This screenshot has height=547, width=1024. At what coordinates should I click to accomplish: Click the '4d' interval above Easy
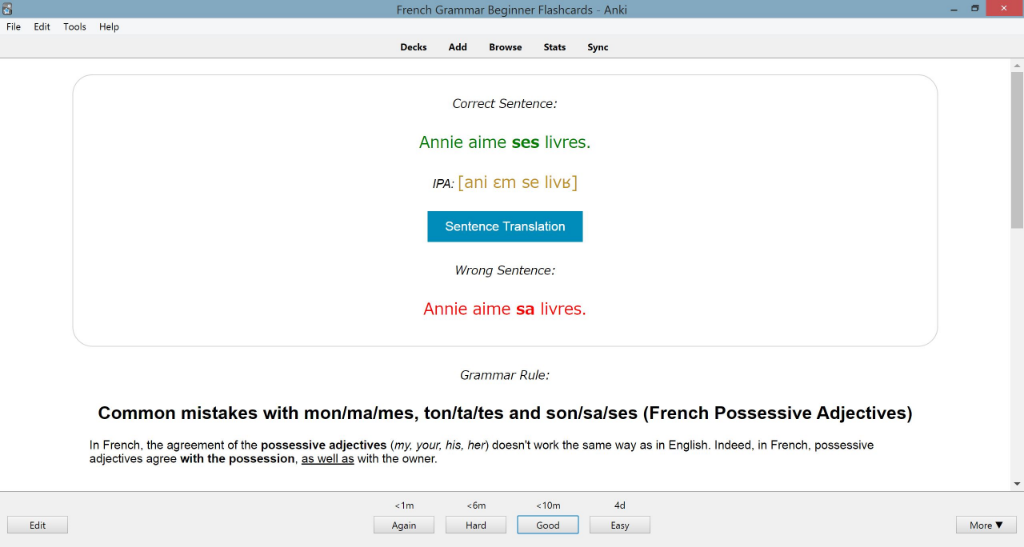[x=620, y=505]
